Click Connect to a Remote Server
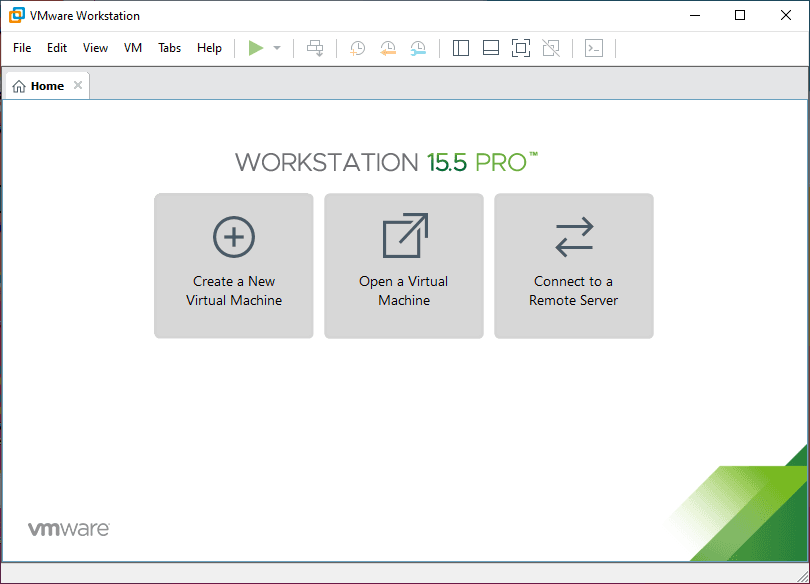The image size is (810, 584). point(574,266)
